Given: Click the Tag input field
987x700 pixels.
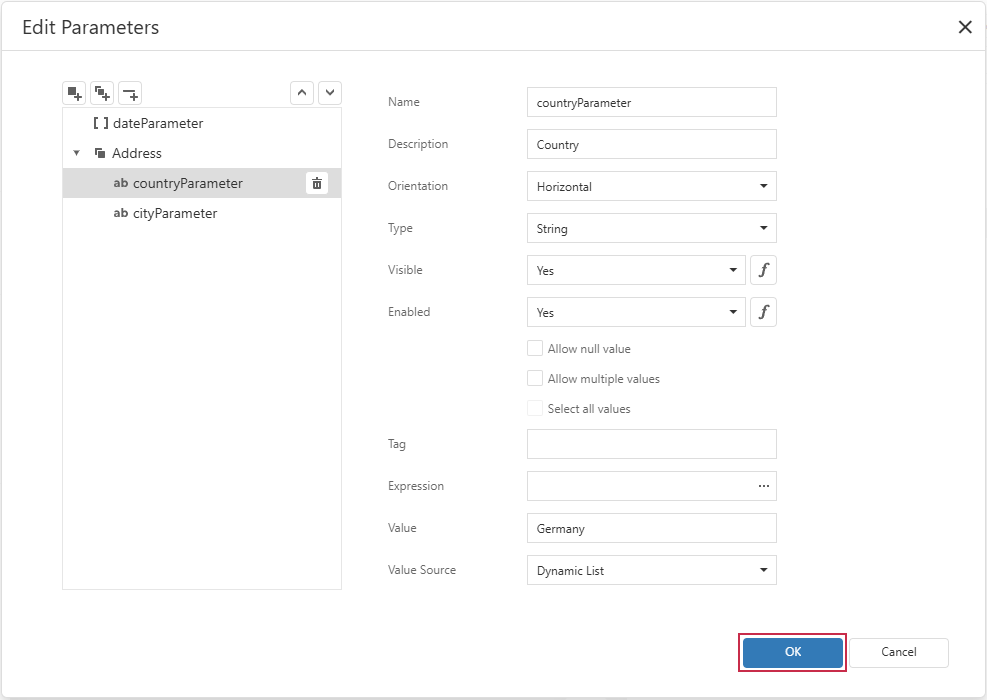Looking at the screenshot, I should pos(651,444).
